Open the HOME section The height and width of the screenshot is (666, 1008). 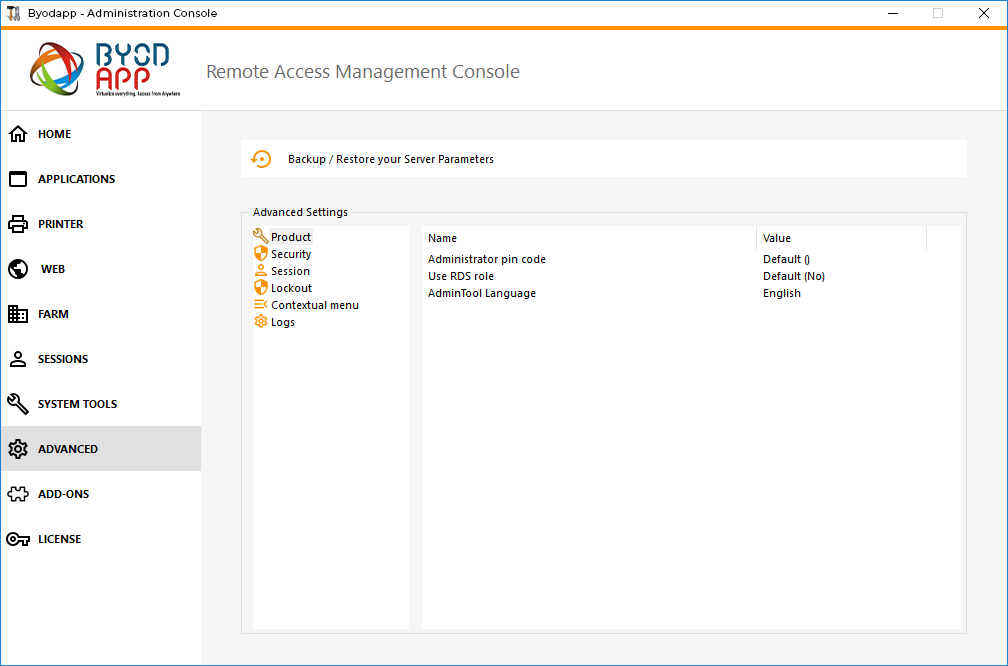[101, 134]
